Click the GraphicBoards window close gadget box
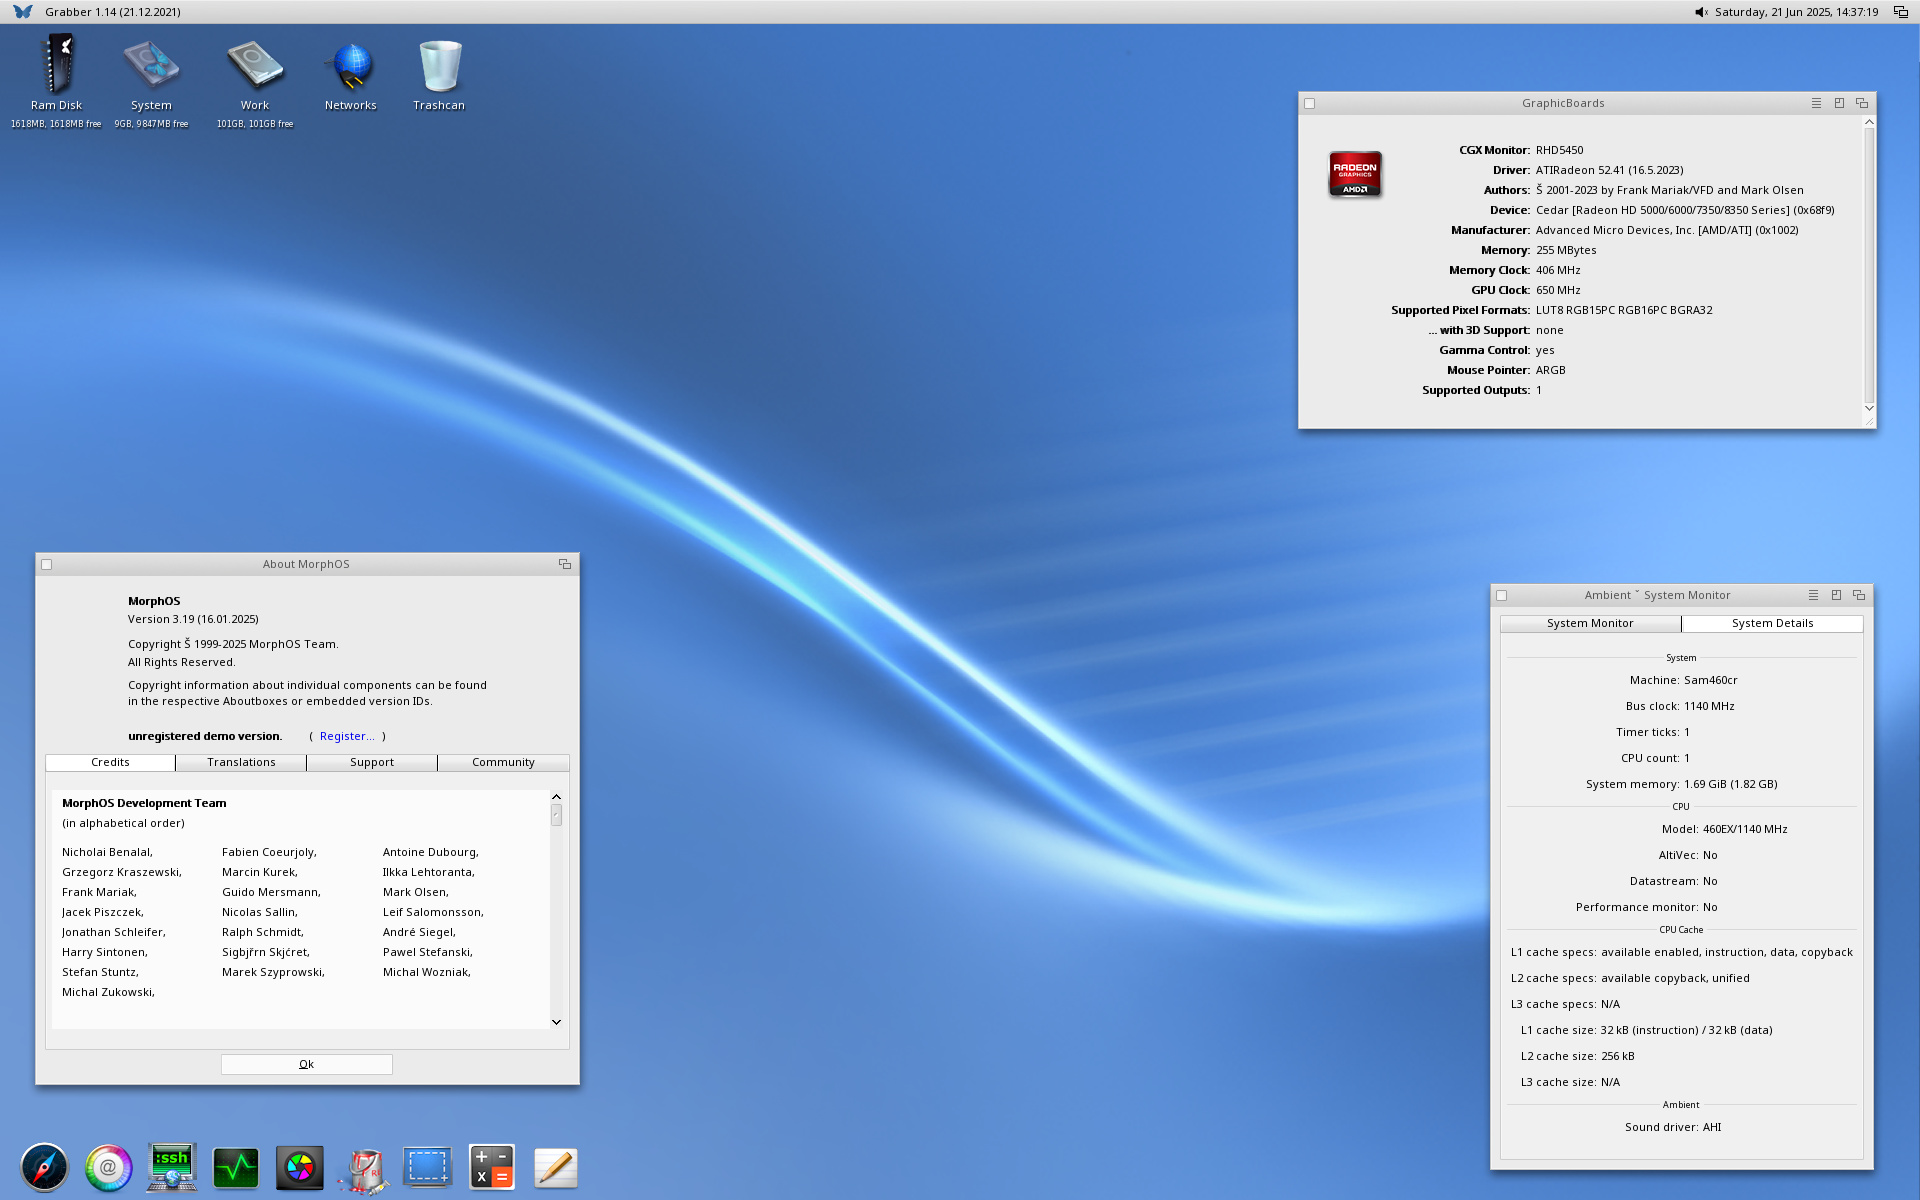Image resolution: width=1920 pixels, height=1200 pixels. pyautogui.click(x=1310, y=104)
